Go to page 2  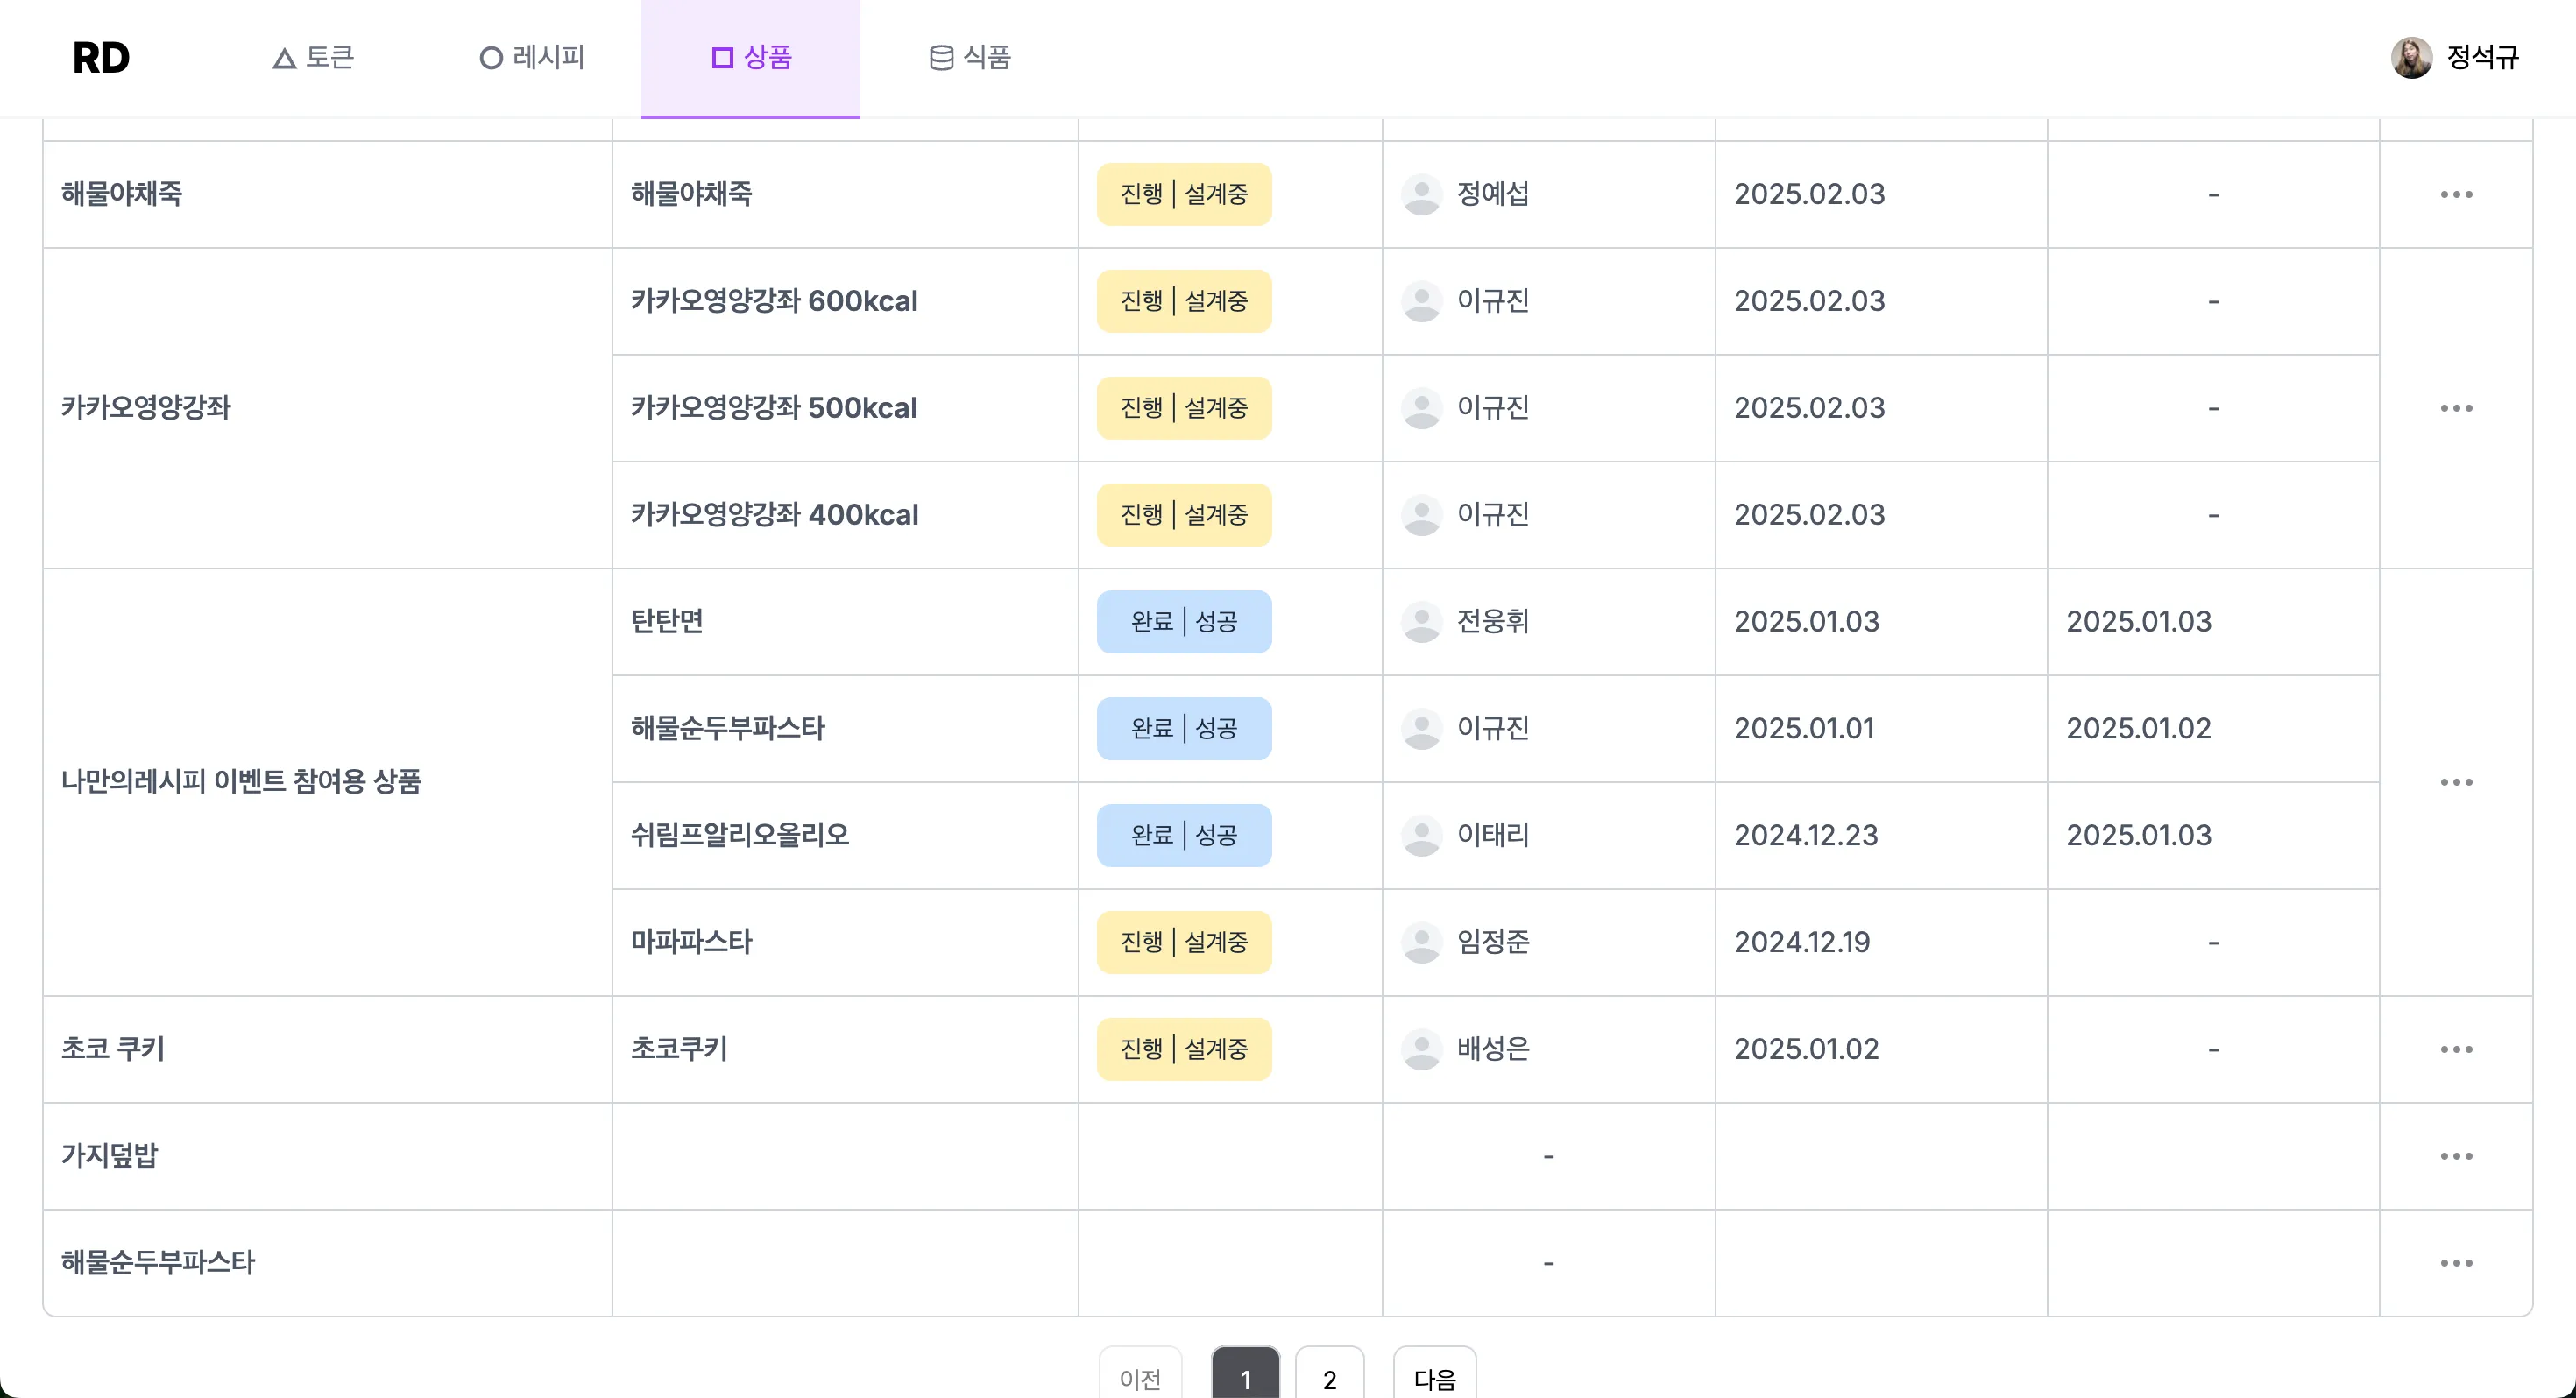[x=1329, y=1378]
